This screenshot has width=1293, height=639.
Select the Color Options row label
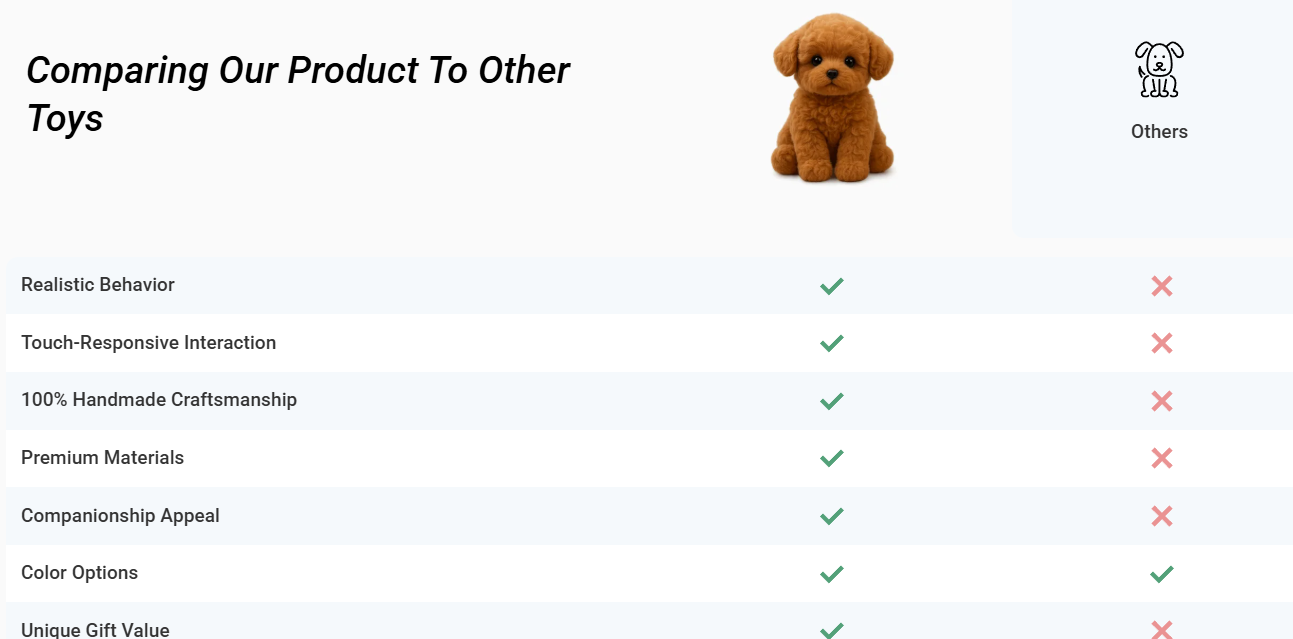pos(79,573)
